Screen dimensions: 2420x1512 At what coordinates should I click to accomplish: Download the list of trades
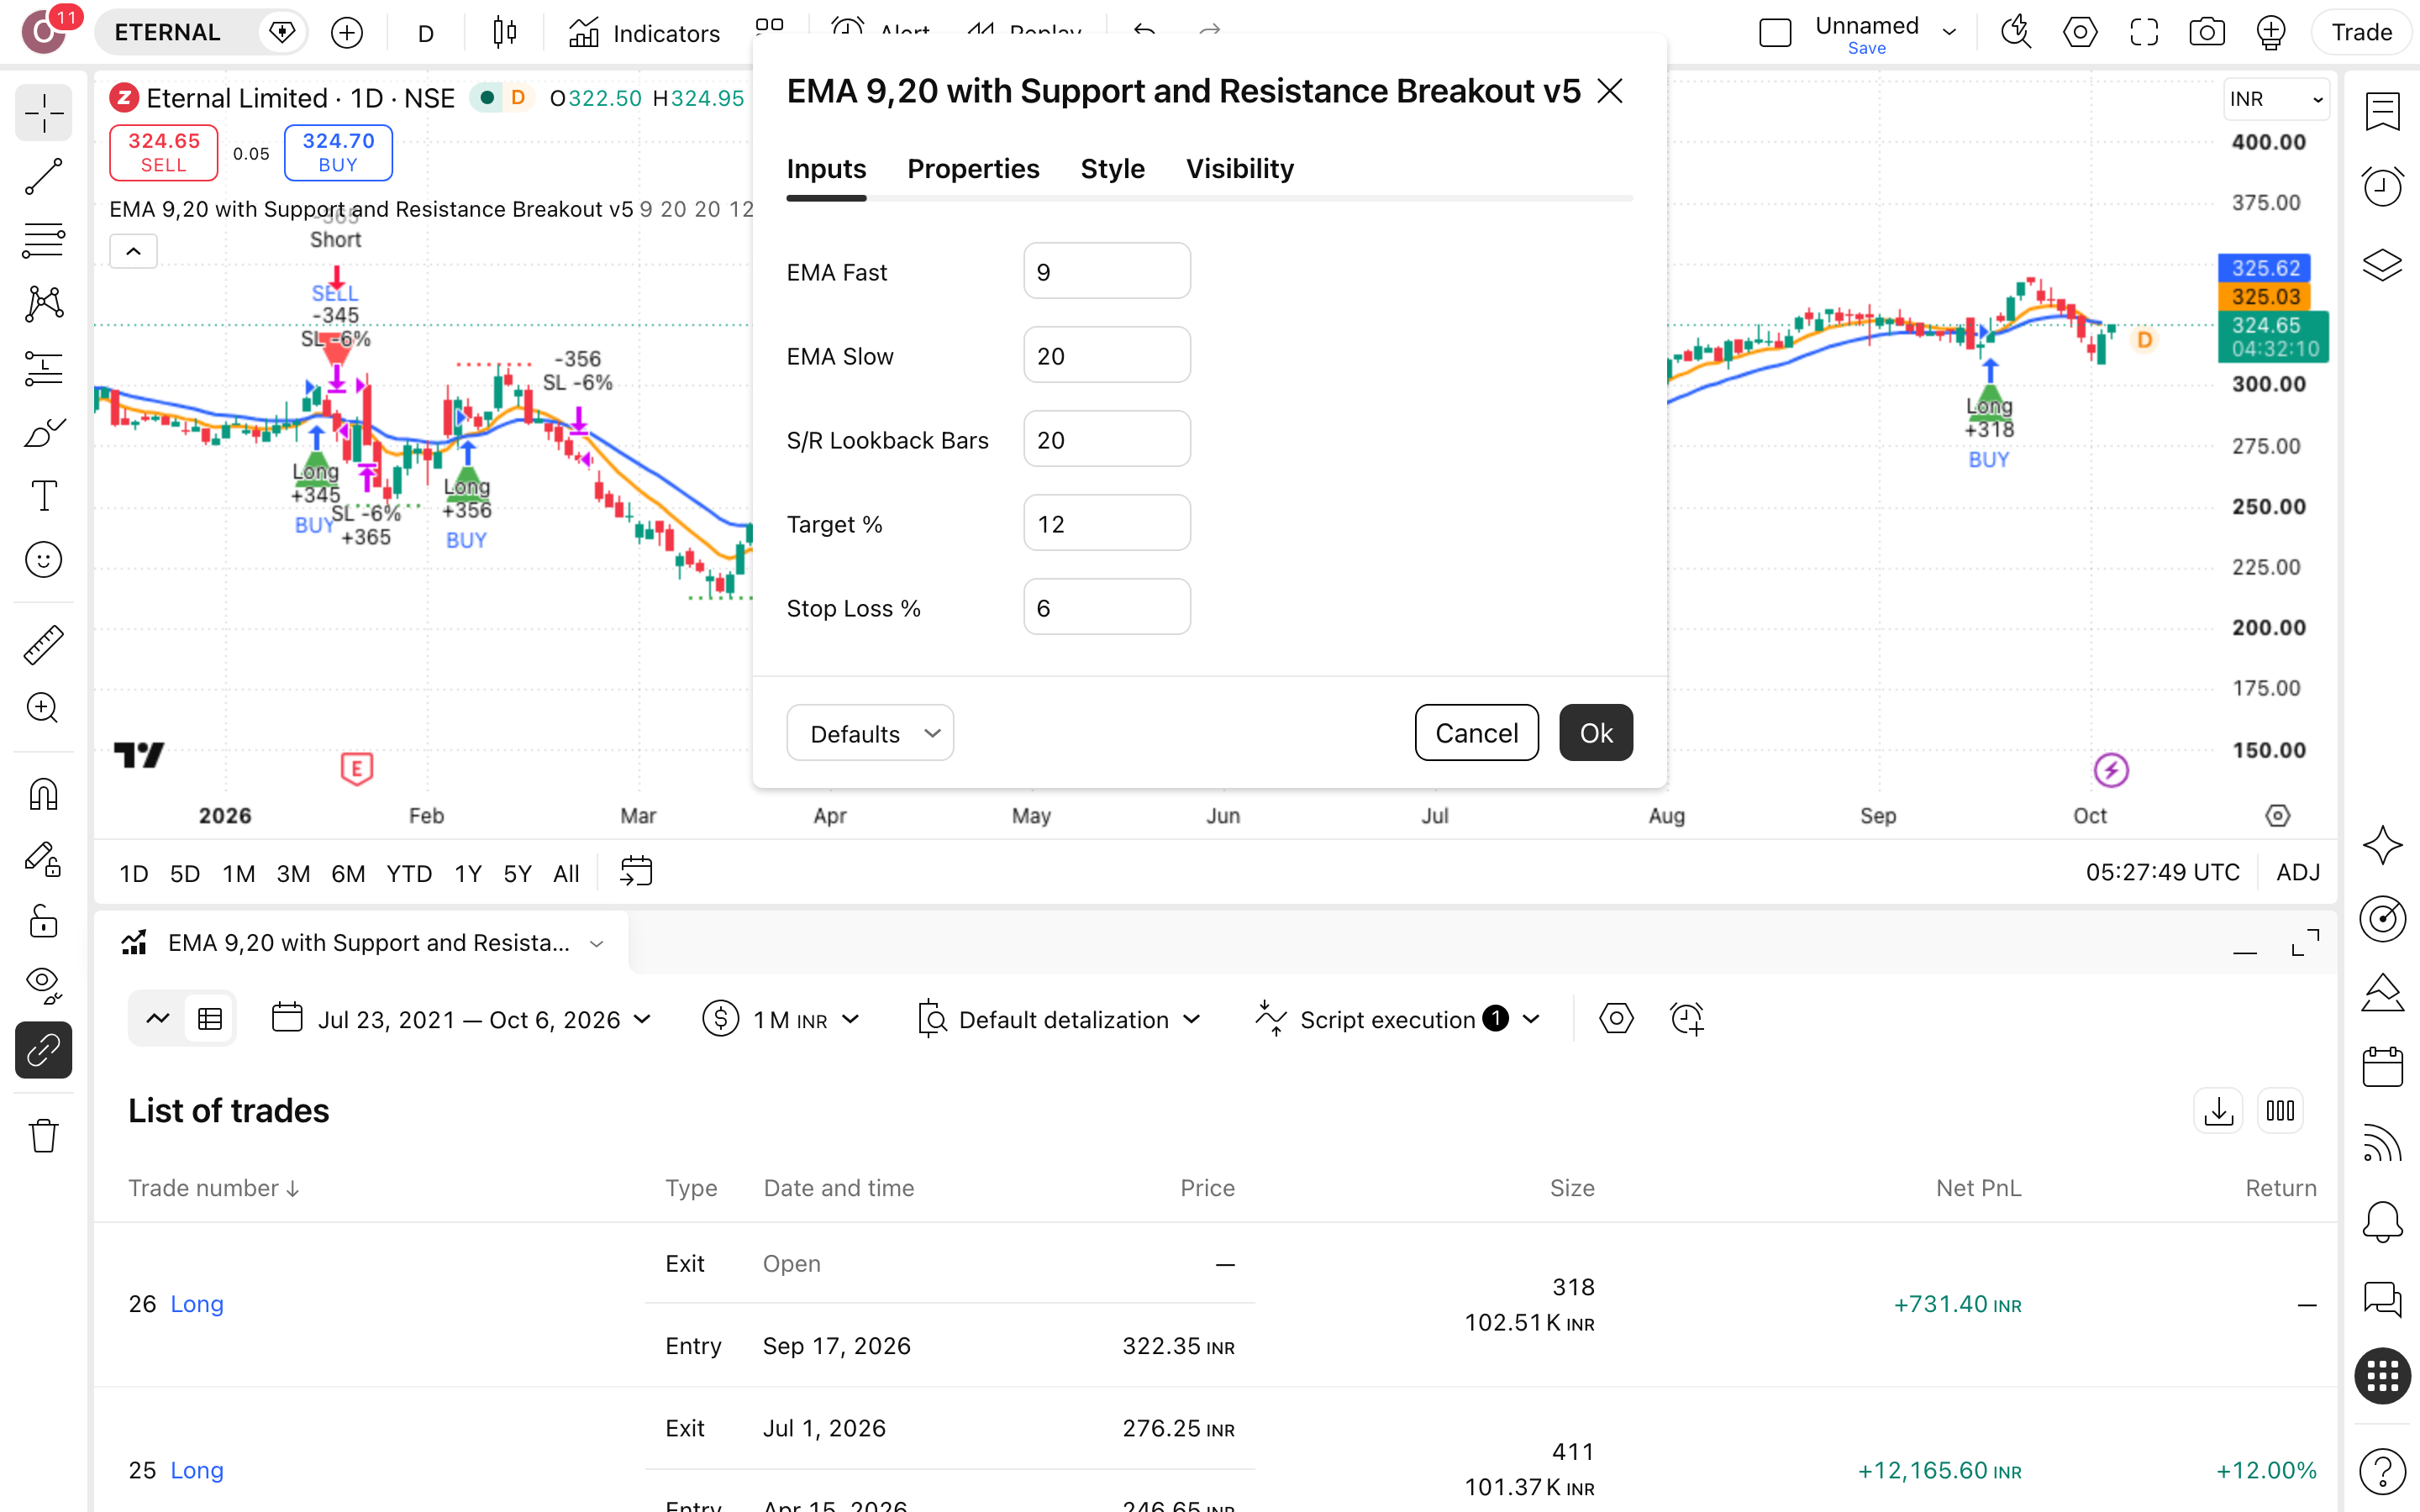tap(2218, 1111)
